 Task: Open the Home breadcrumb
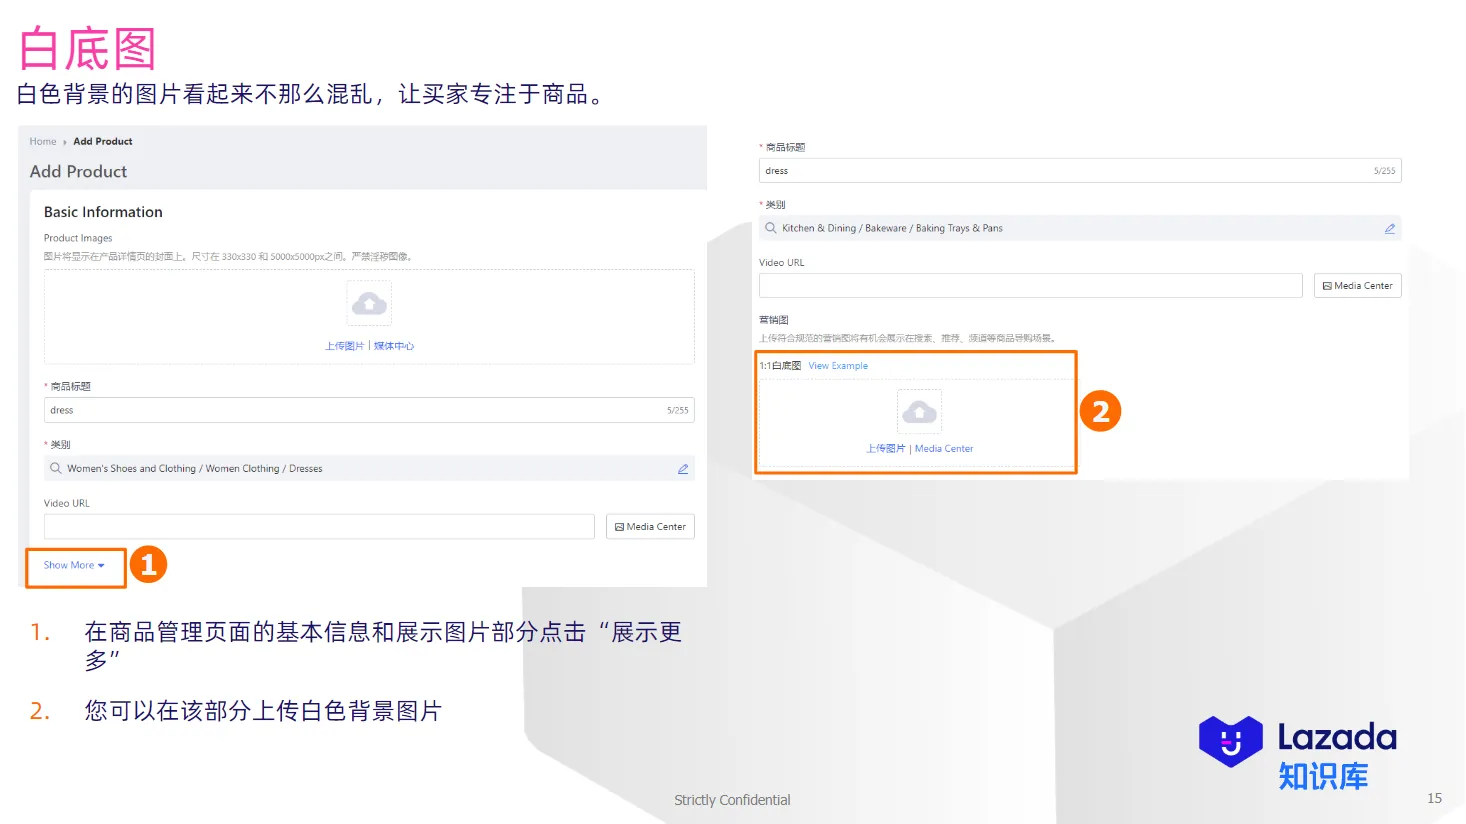[42, 141]
